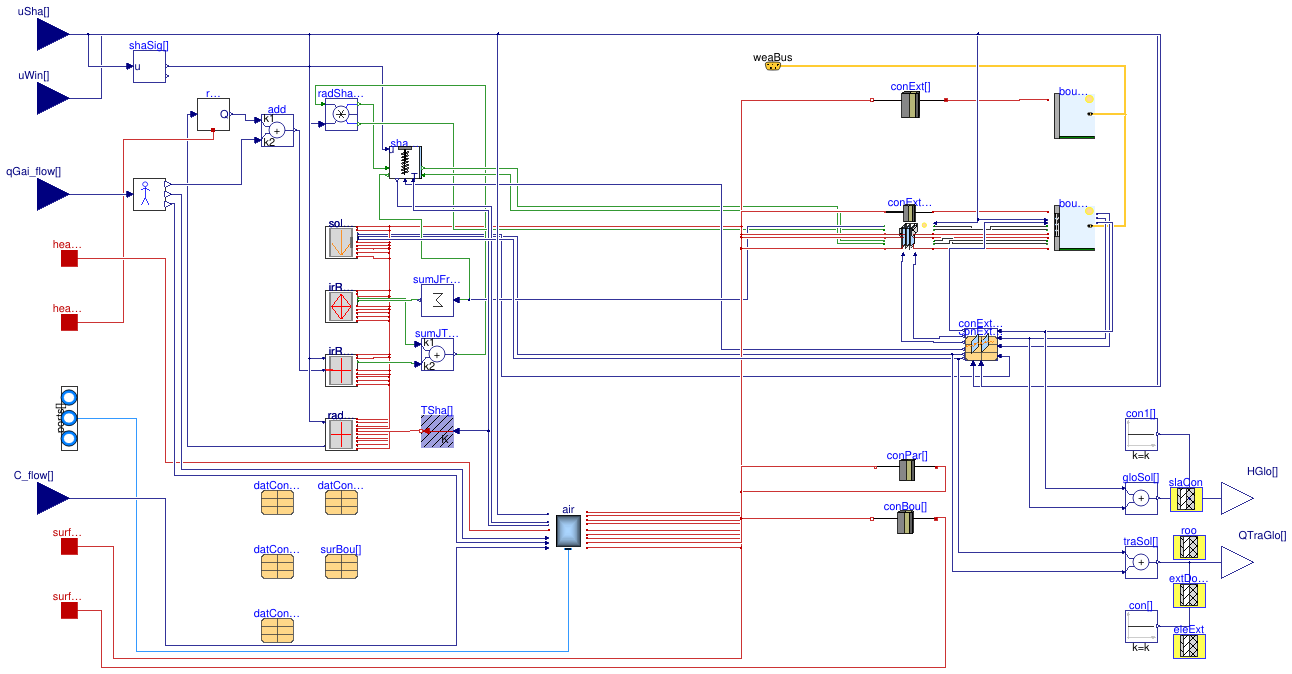Image resolution: width=1292 pixels, height=674 pixels.
Task: Select the uppermost red hea... heat port
Action: point(69,259)
